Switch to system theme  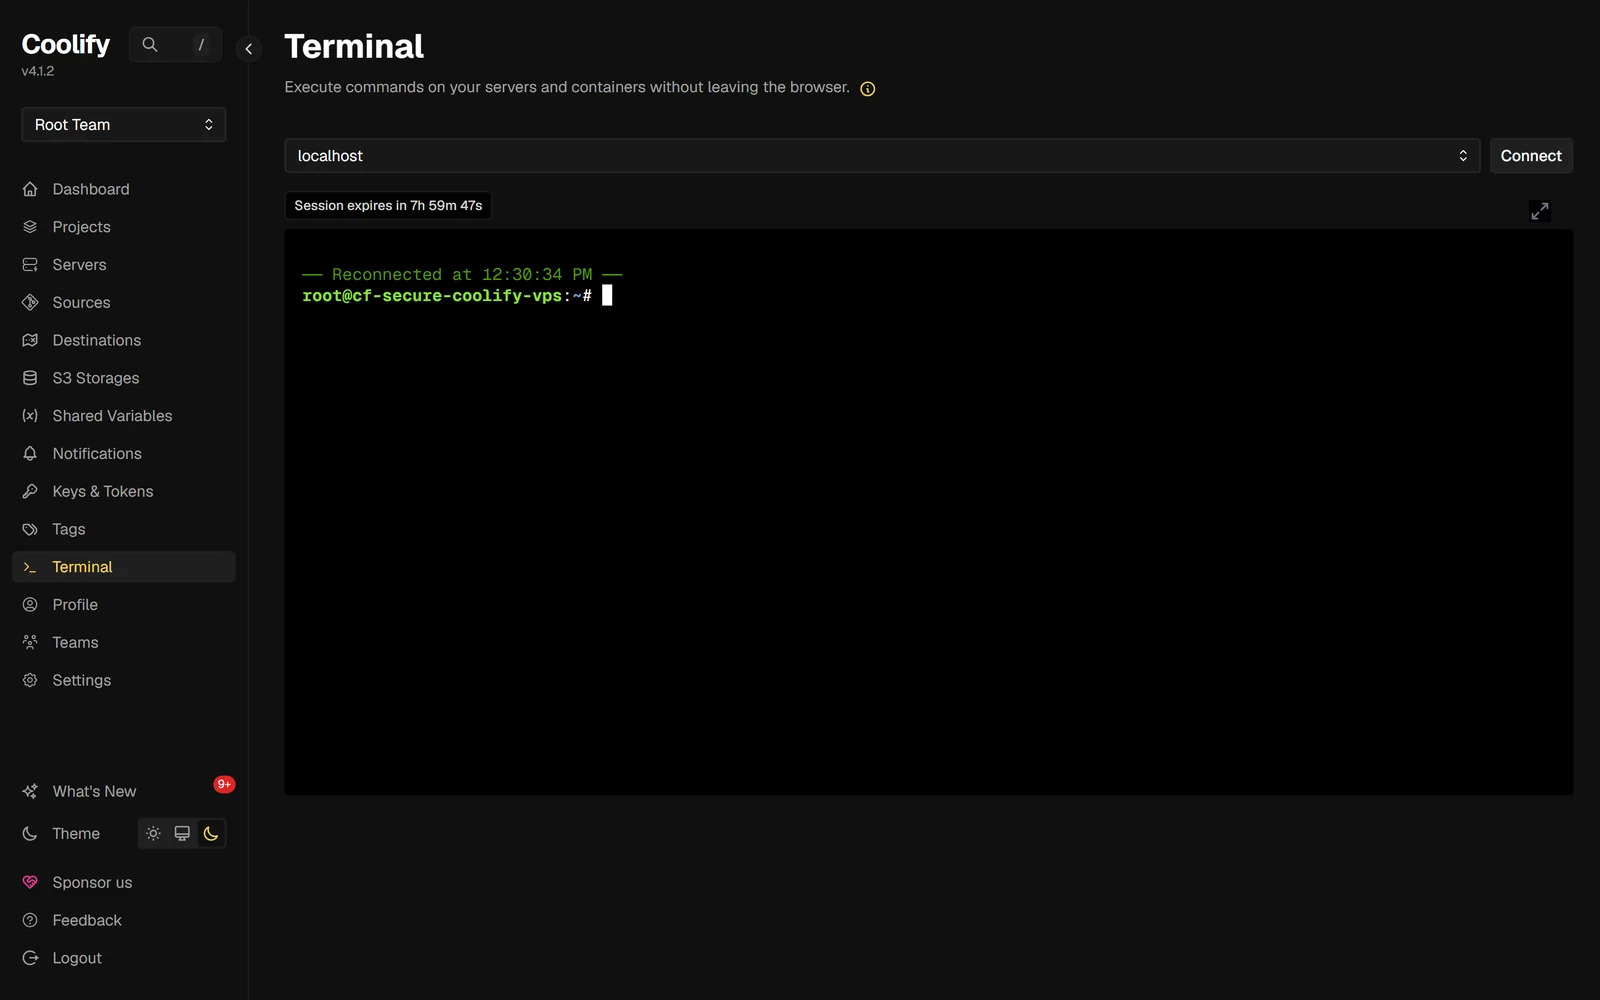(182, 833)
